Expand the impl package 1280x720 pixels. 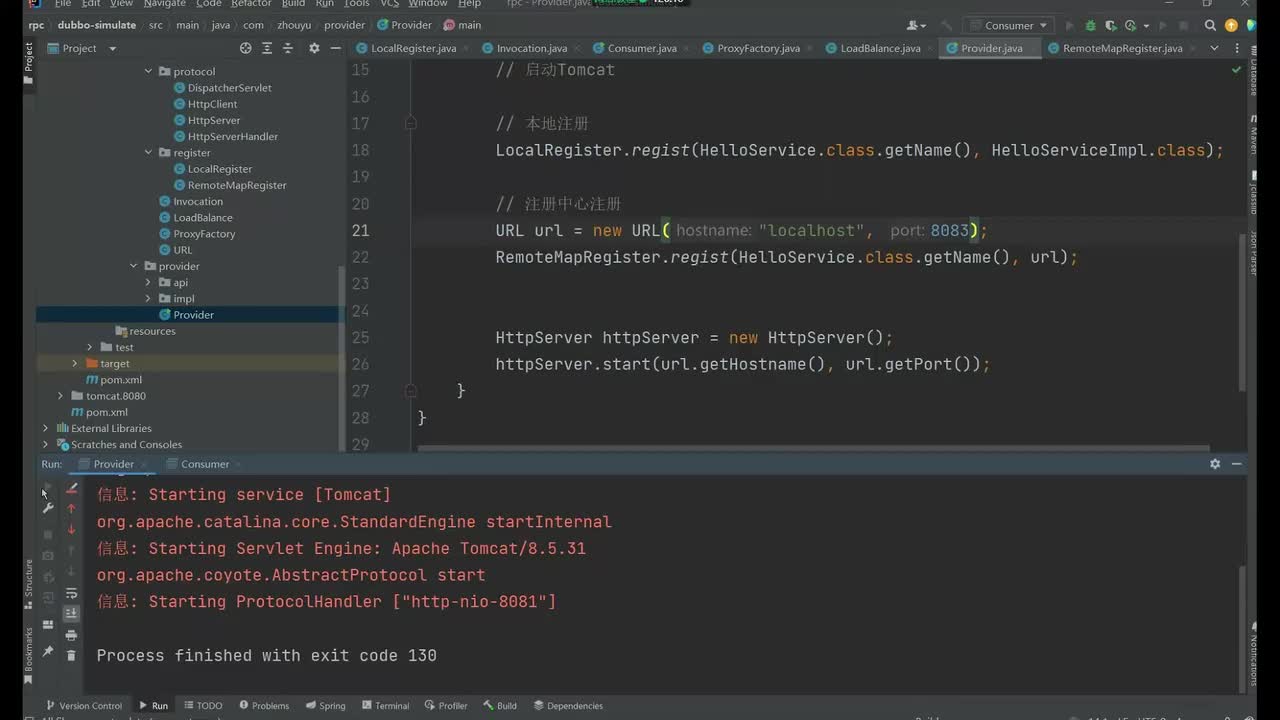pos(148,298)
